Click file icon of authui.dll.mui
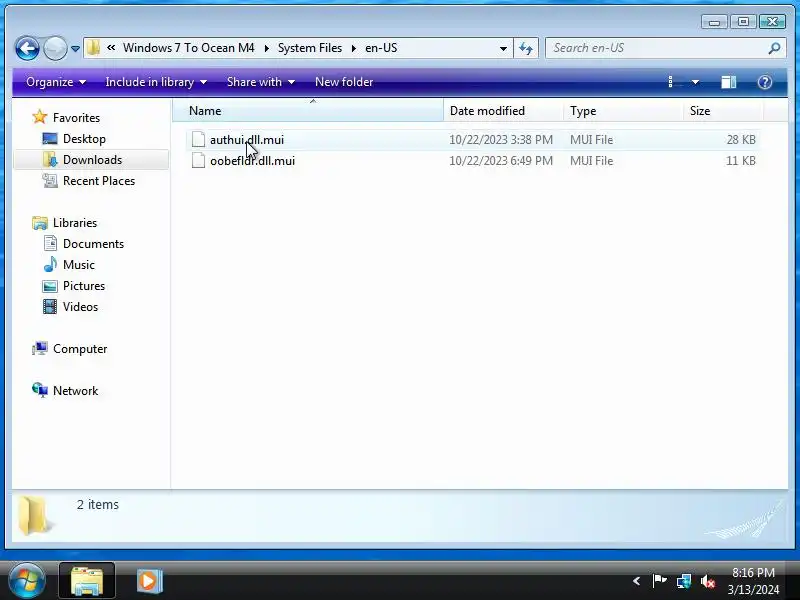This screenshot has width=800, height=600. [x=198, y=139]
